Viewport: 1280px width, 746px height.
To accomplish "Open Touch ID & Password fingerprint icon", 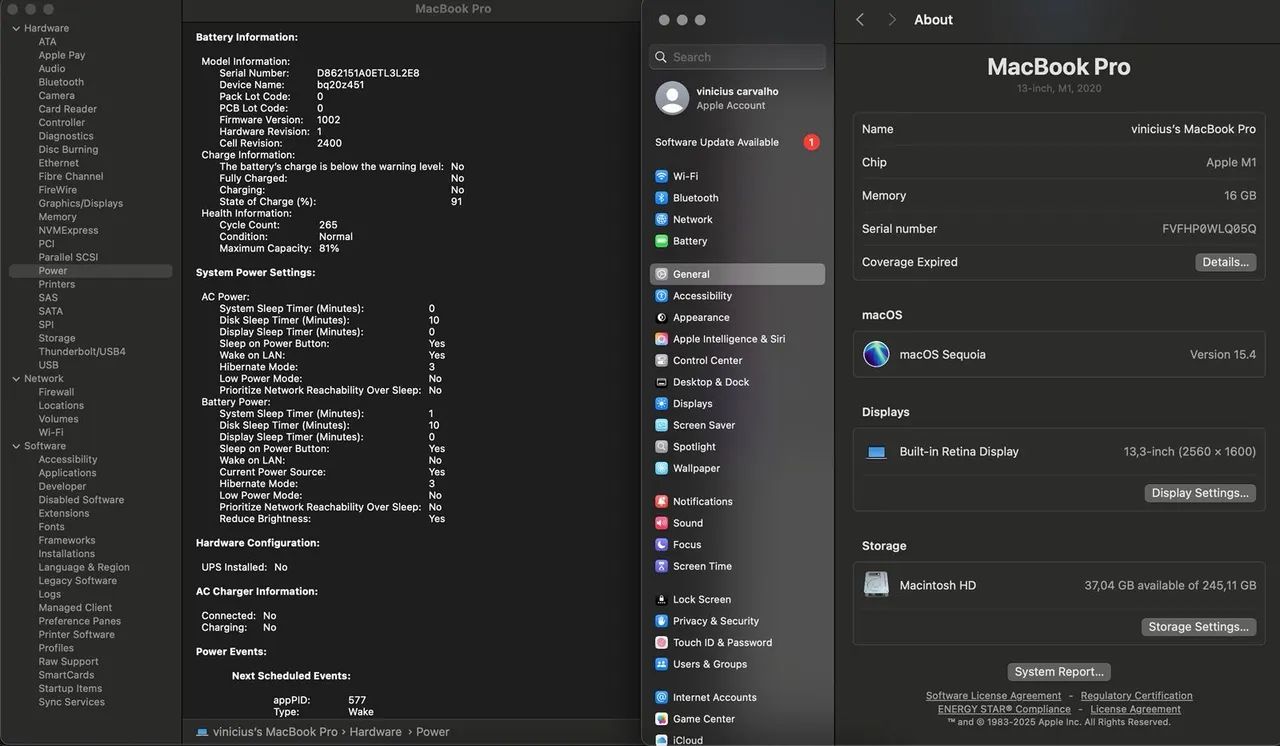I will [x=661, y=642].
